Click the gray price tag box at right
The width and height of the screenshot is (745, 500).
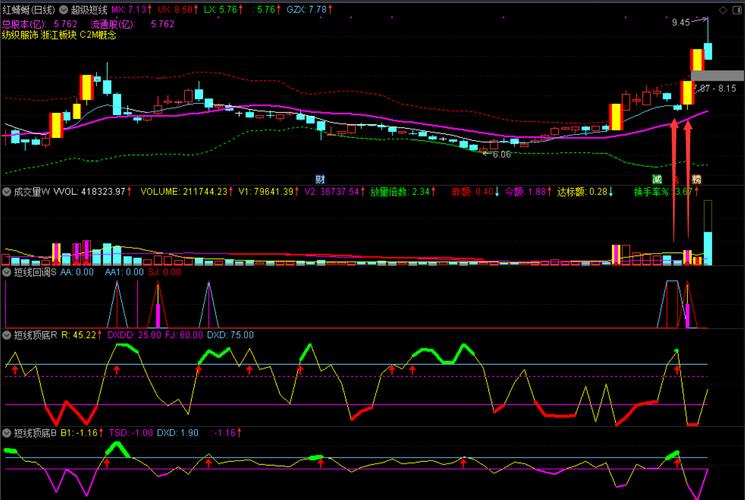point(716,75)
